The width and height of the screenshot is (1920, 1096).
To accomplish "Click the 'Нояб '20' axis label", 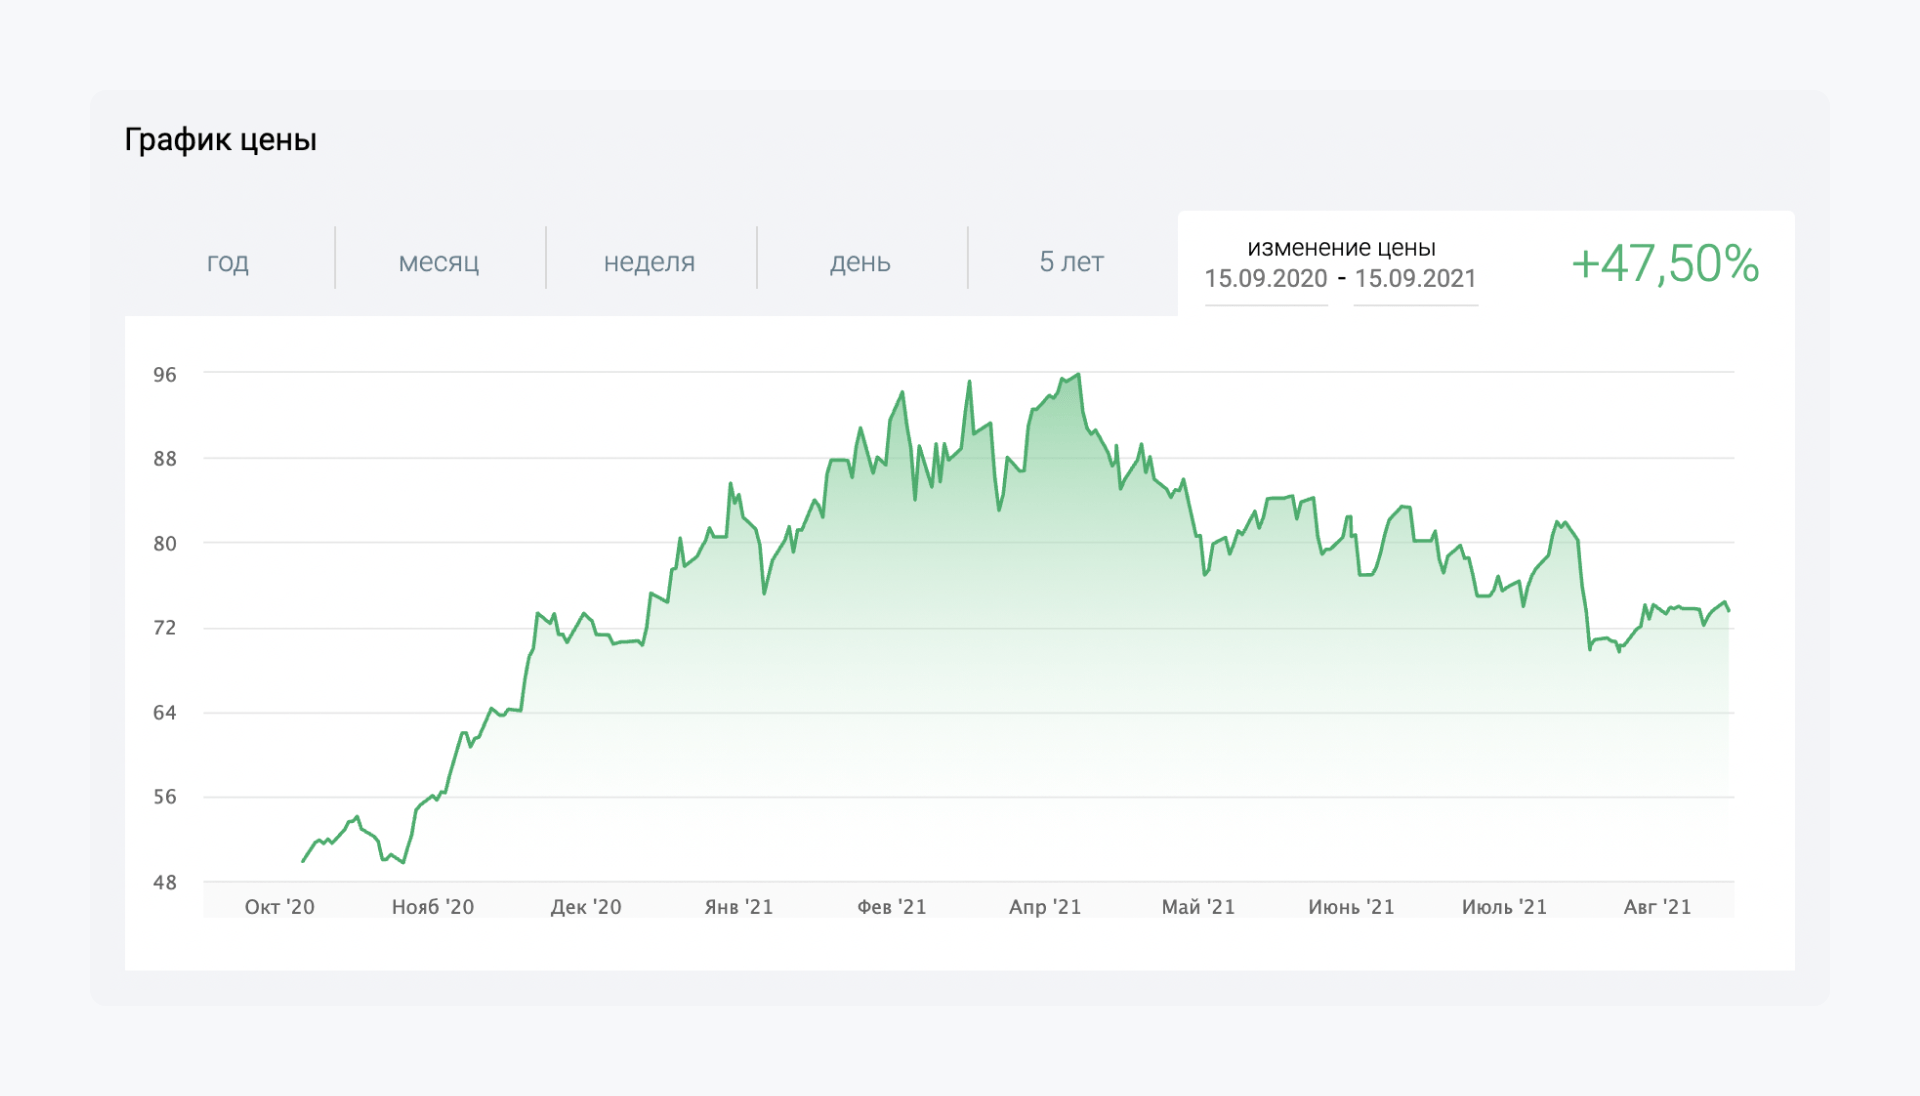I will point(433,907).
